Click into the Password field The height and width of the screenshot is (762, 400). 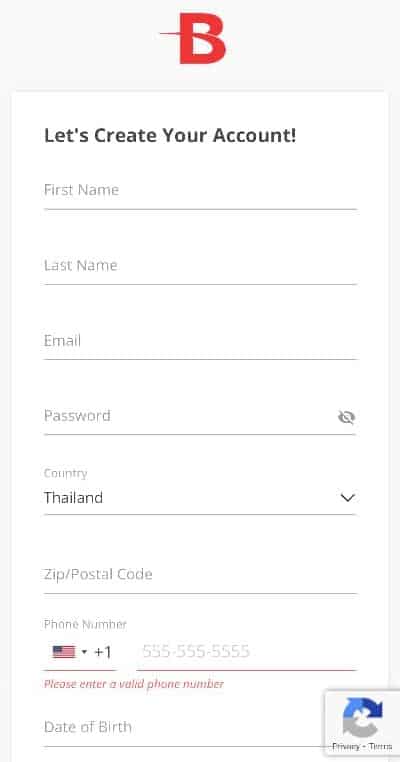click(x=190, y=416)
